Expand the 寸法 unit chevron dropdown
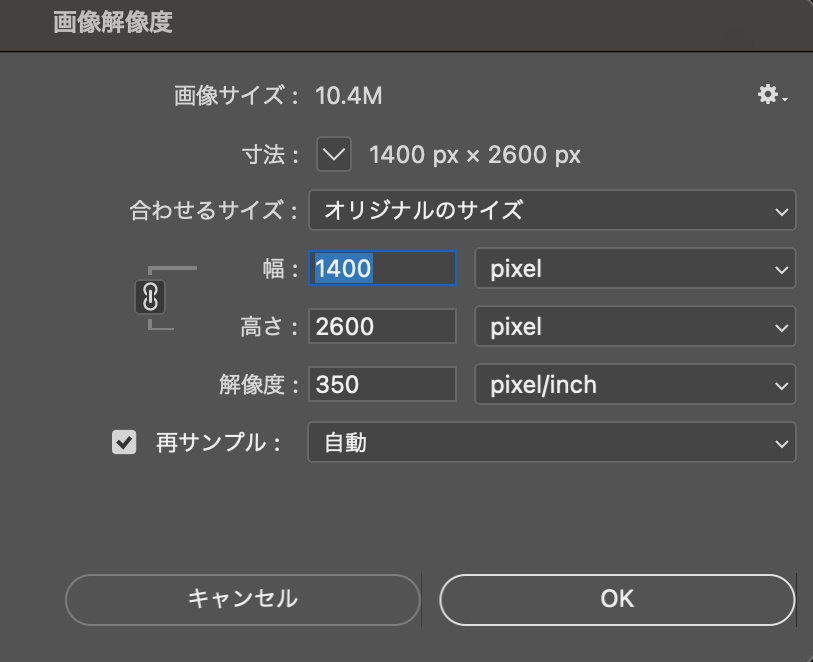The width and height of the screenshot is (813, 662). (334, 154)
